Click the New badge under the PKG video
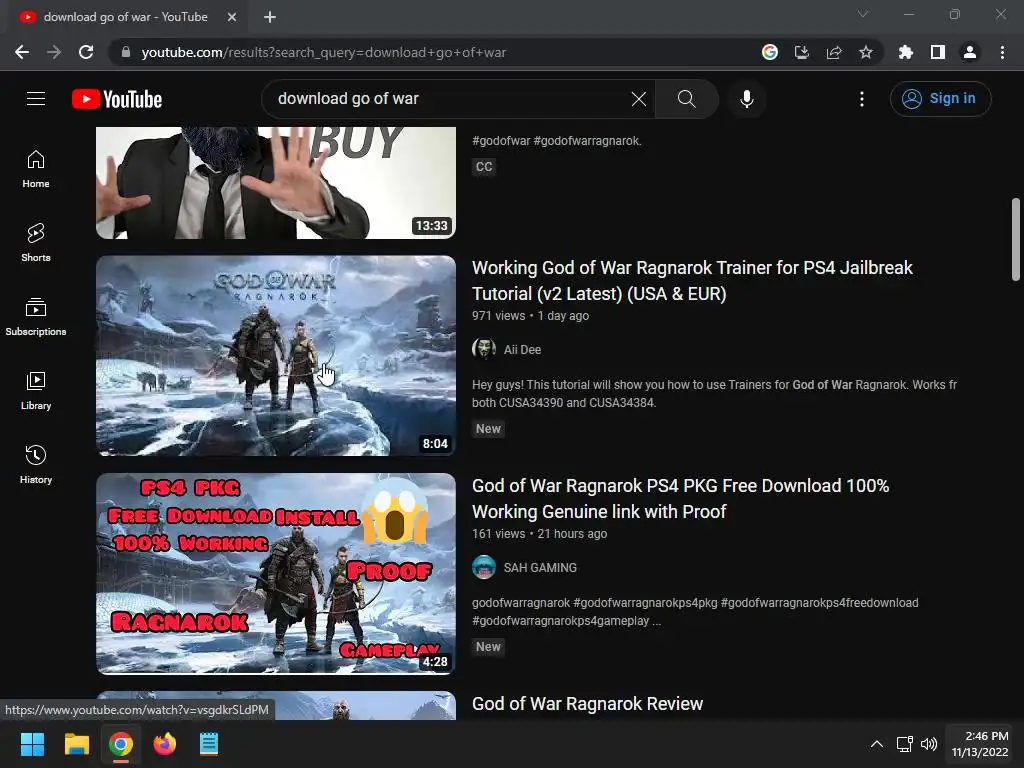The height and width of the screenshot is (768, 1024). (488, 647)
